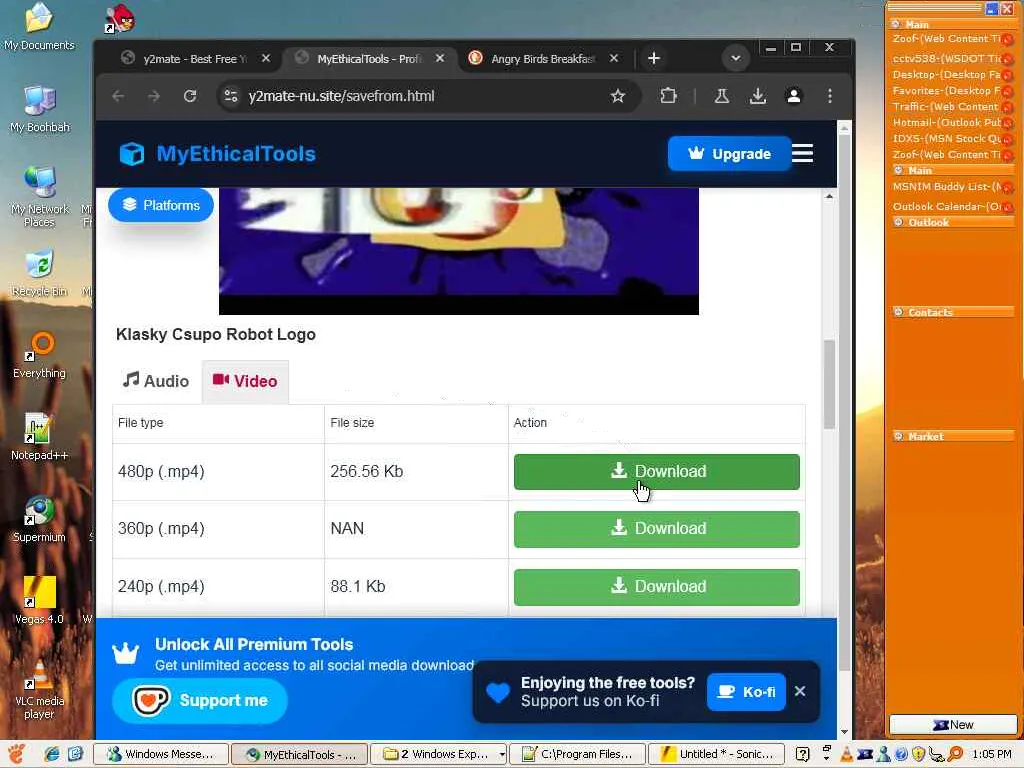Open the Angry Birds desktop shortcut

coord(120,18)
